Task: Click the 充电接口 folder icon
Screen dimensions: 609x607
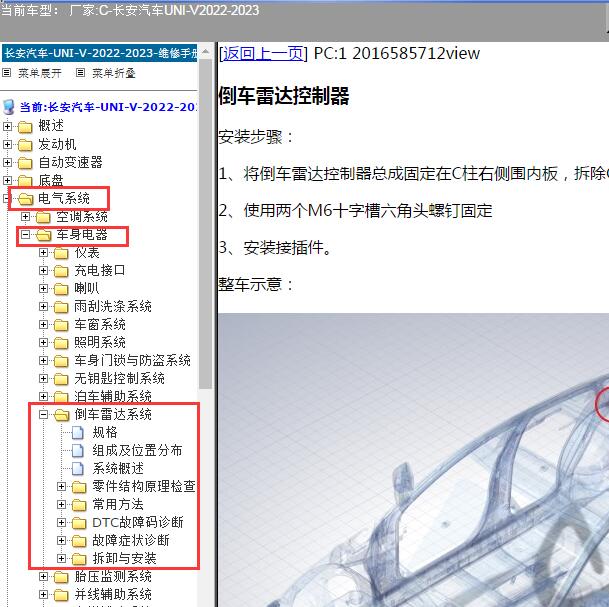Action: pos(61,271)
